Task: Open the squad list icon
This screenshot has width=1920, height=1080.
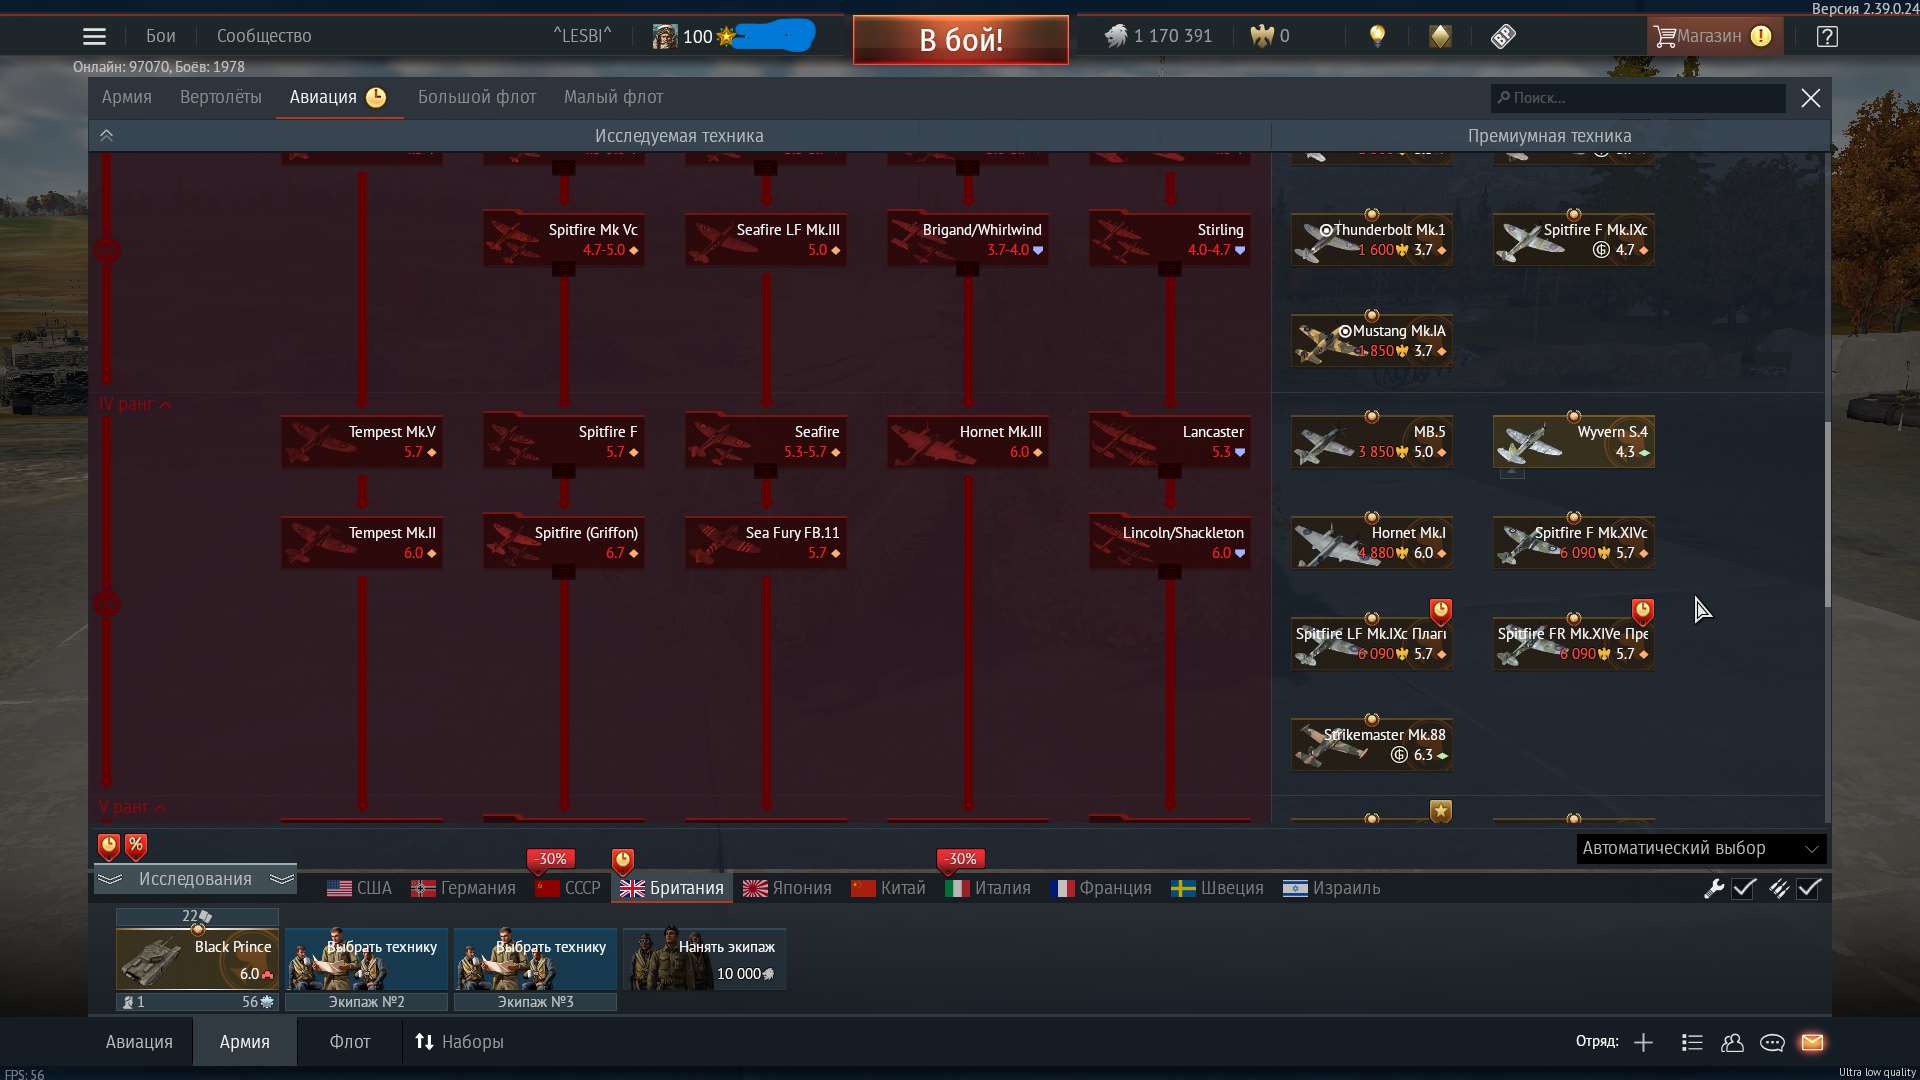Action: click(1692, 1043)
